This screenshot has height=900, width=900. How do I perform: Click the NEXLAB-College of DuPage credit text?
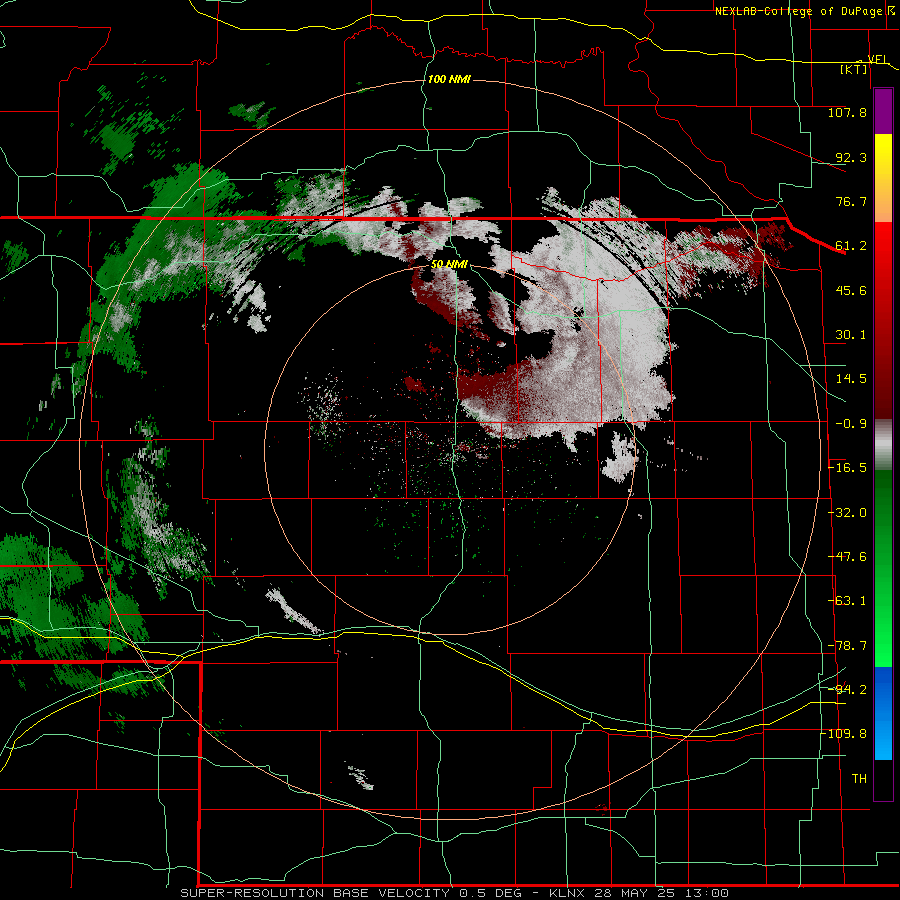point(799,11)
